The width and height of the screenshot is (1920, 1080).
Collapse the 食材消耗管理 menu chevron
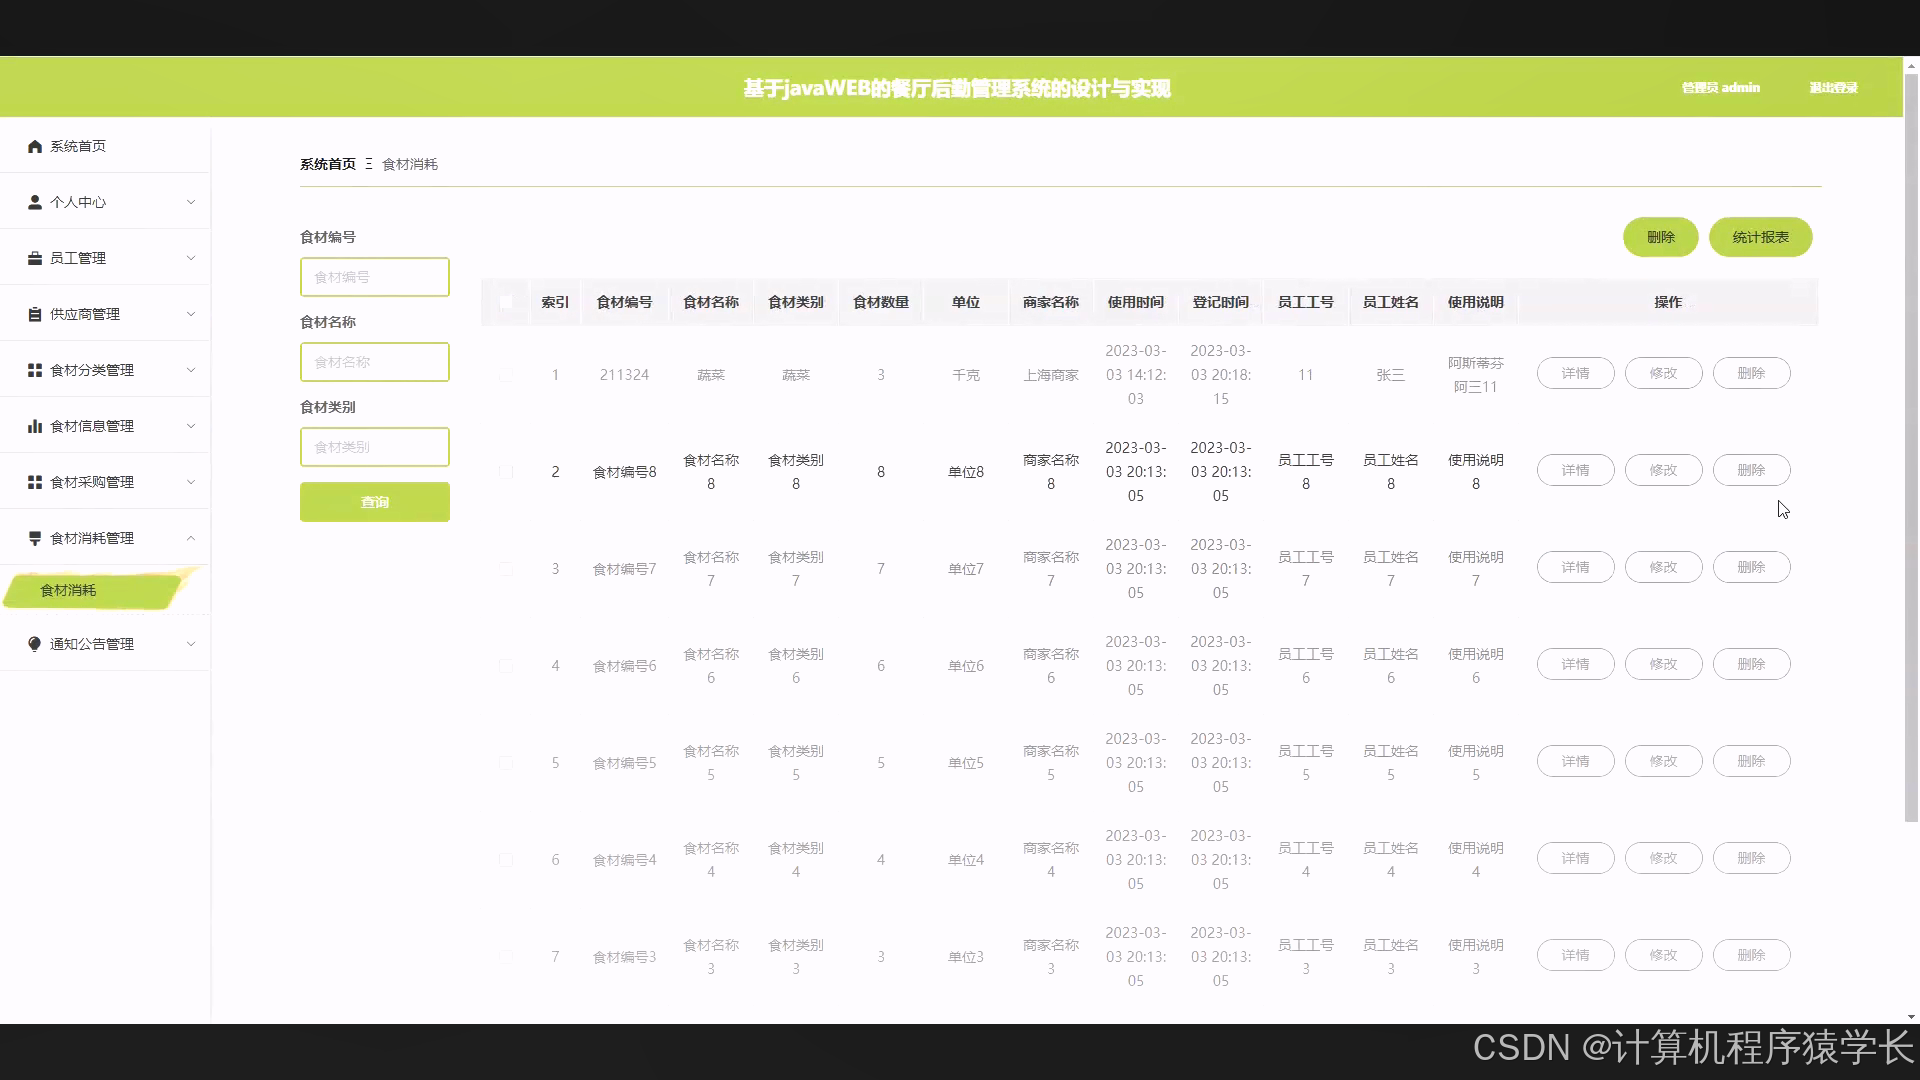(191, 538)
